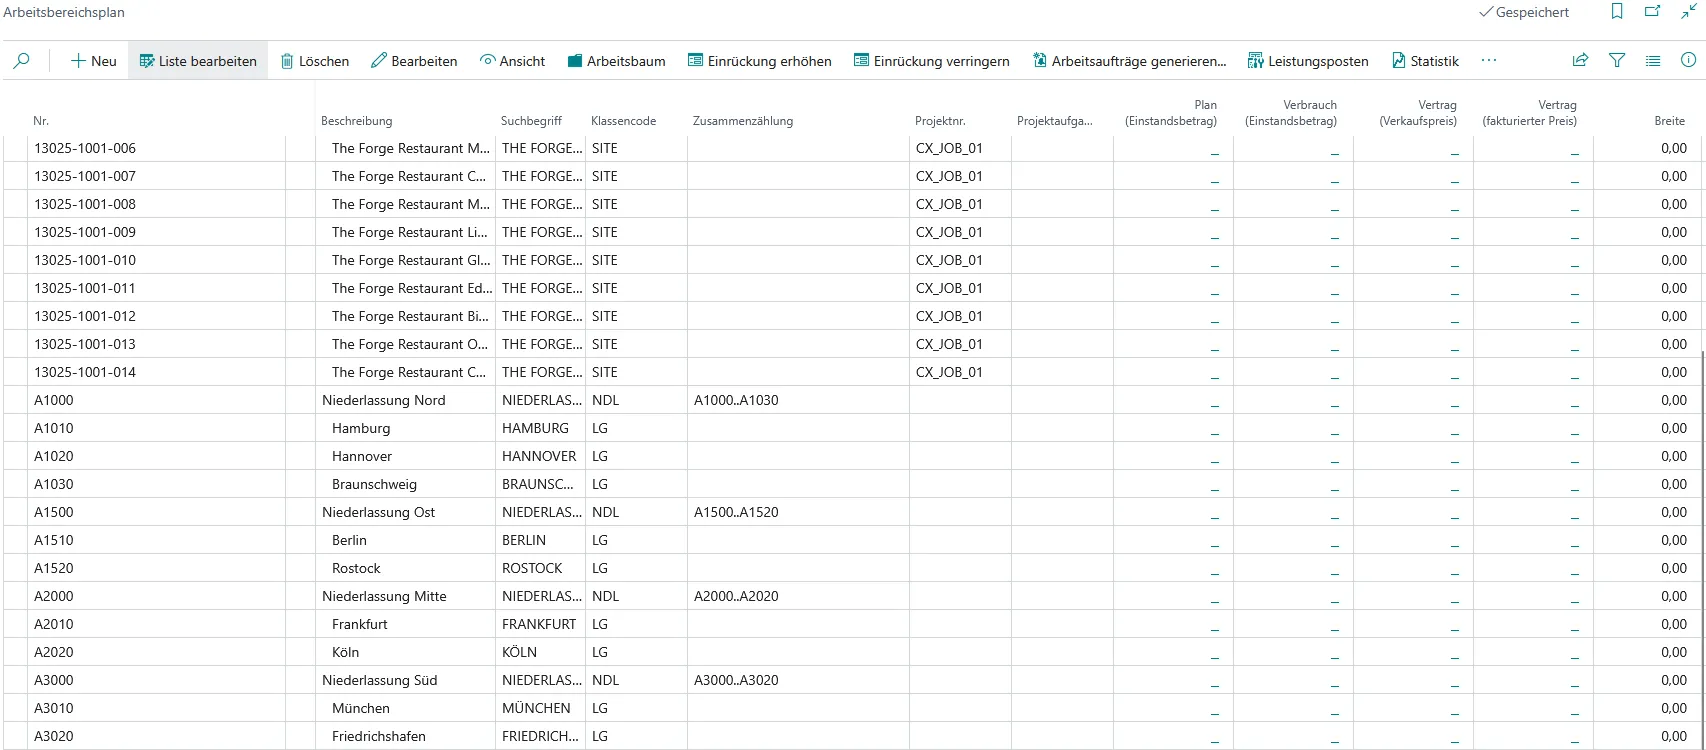Click icon beside Arbeitsaufträge generieren

click(1040, 61)
